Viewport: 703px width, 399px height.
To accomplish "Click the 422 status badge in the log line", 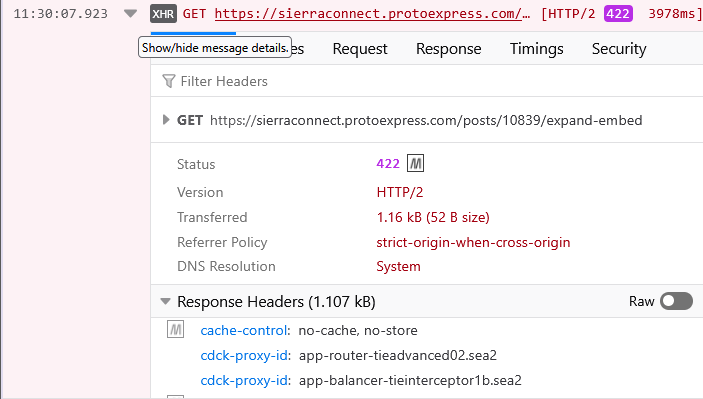I will [618, 13].
